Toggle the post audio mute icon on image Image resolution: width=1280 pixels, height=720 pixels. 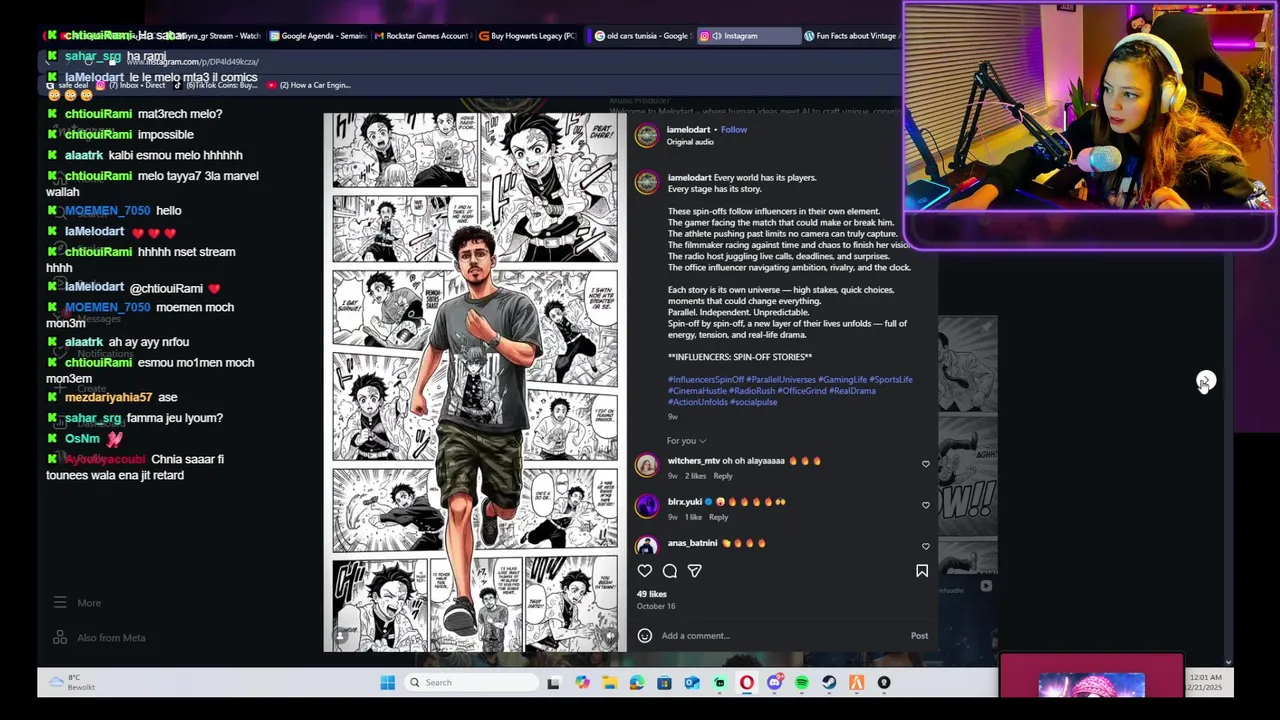click(x=610, y=636)
